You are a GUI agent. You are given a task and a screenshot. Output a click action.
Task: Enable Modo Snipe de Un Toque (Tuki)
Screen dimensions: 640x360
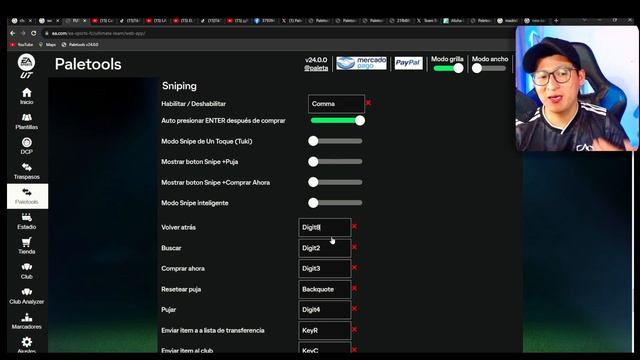coord(336,141)
